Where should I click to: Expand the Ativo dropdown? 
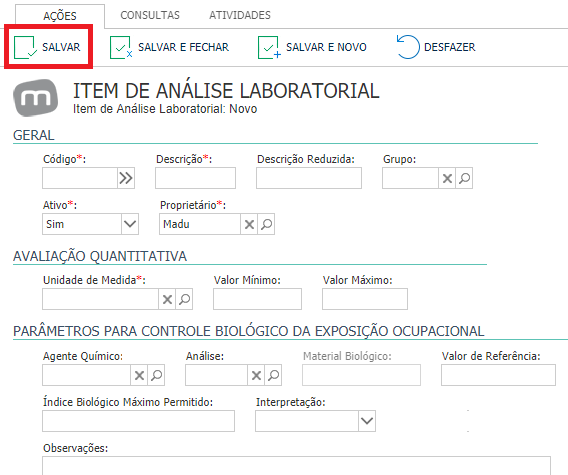click(x=130, y=224)
